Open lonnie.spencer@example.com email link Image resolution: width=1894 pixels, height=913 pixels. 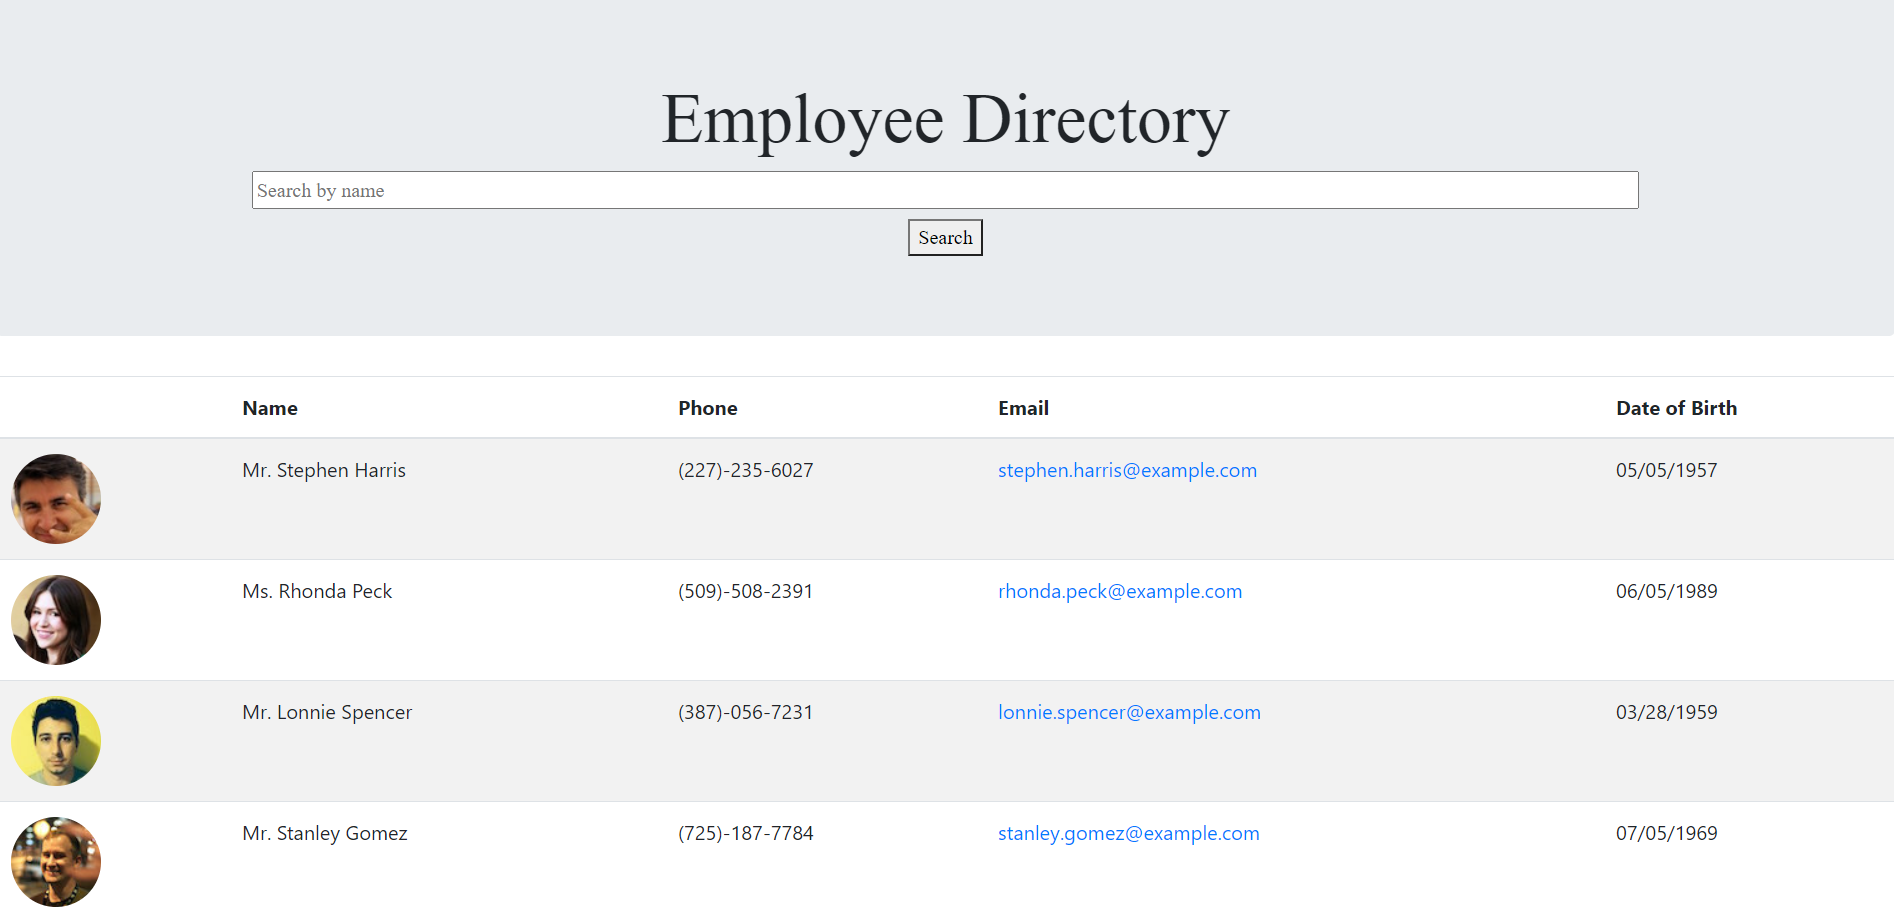click(1129, 712)
